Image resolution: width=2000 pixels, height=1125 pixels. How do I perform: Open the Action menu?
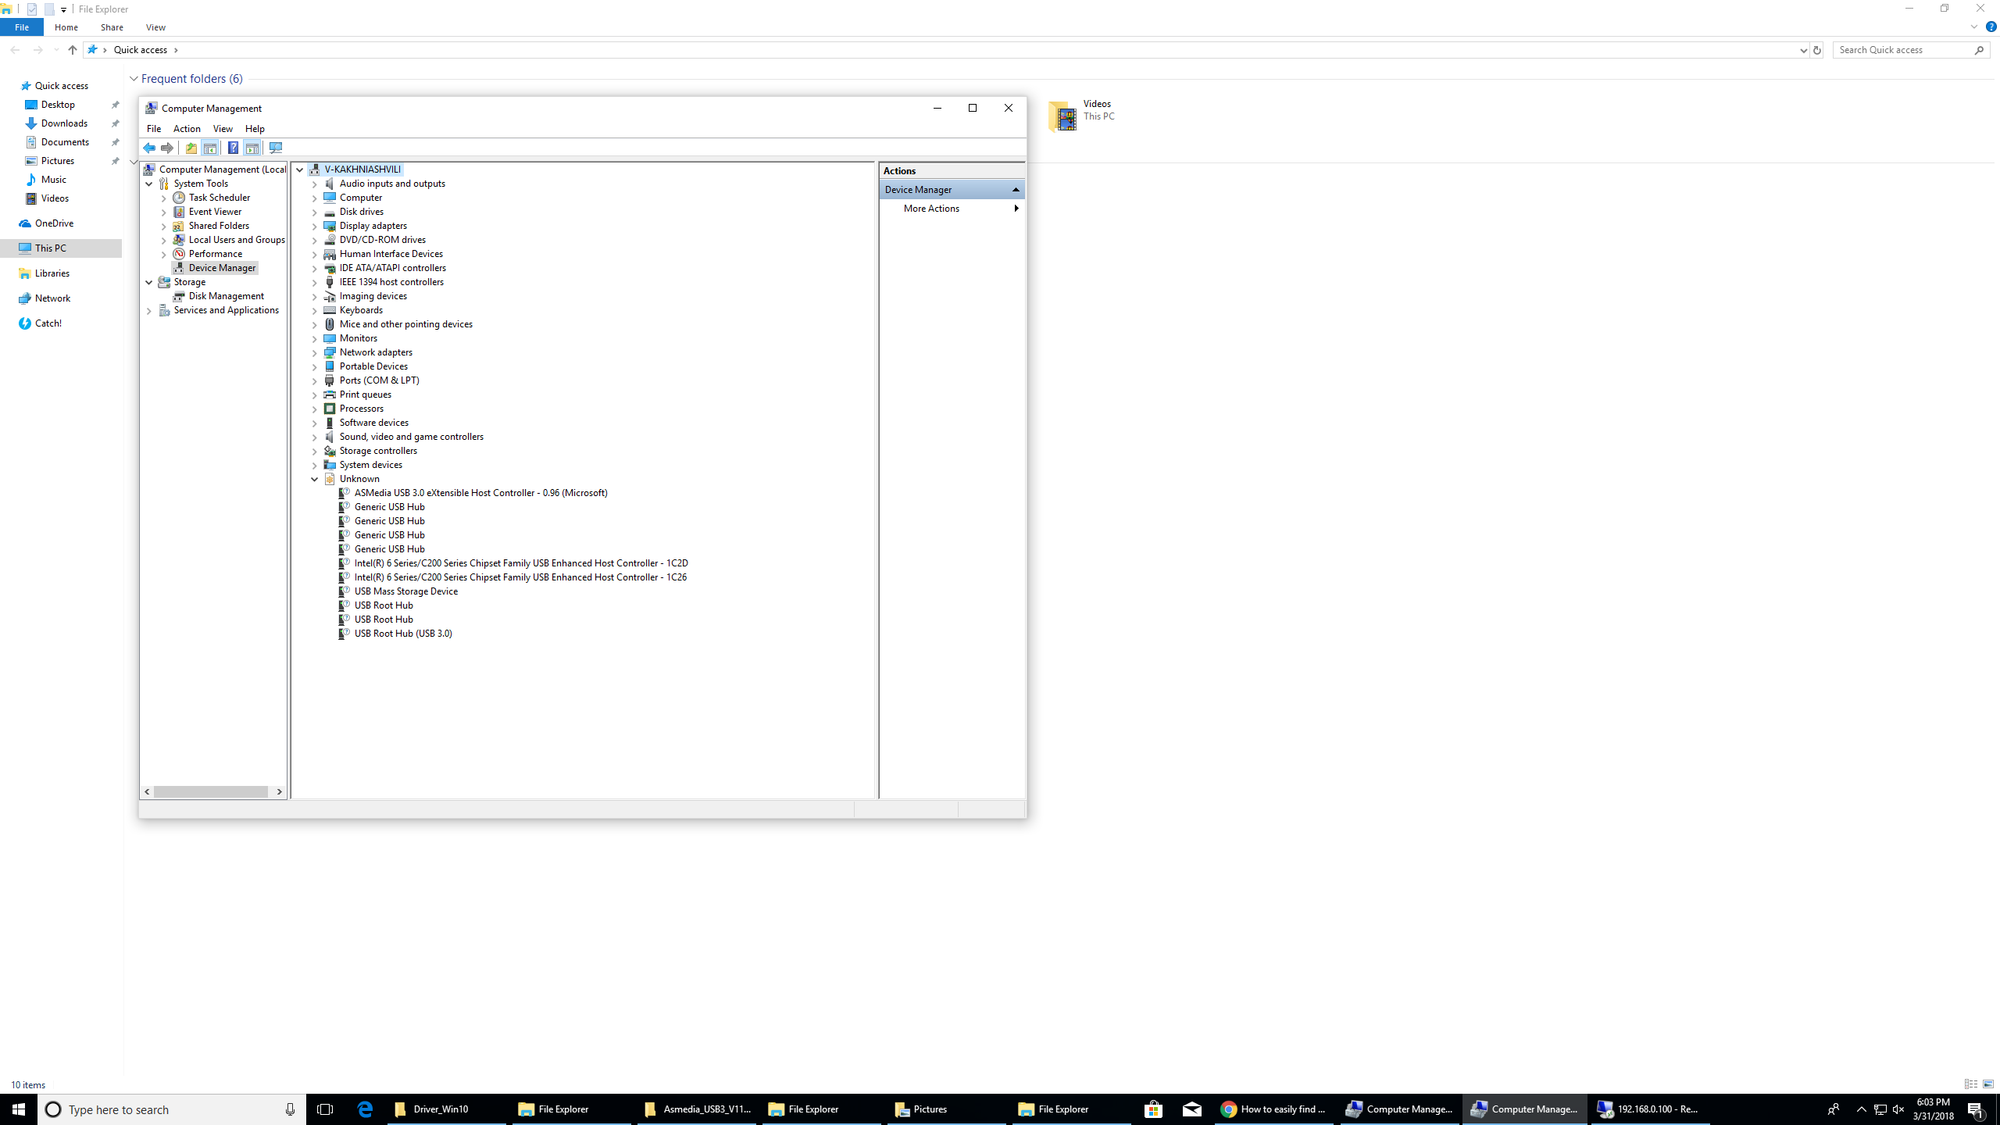click(x=187, y=128)
